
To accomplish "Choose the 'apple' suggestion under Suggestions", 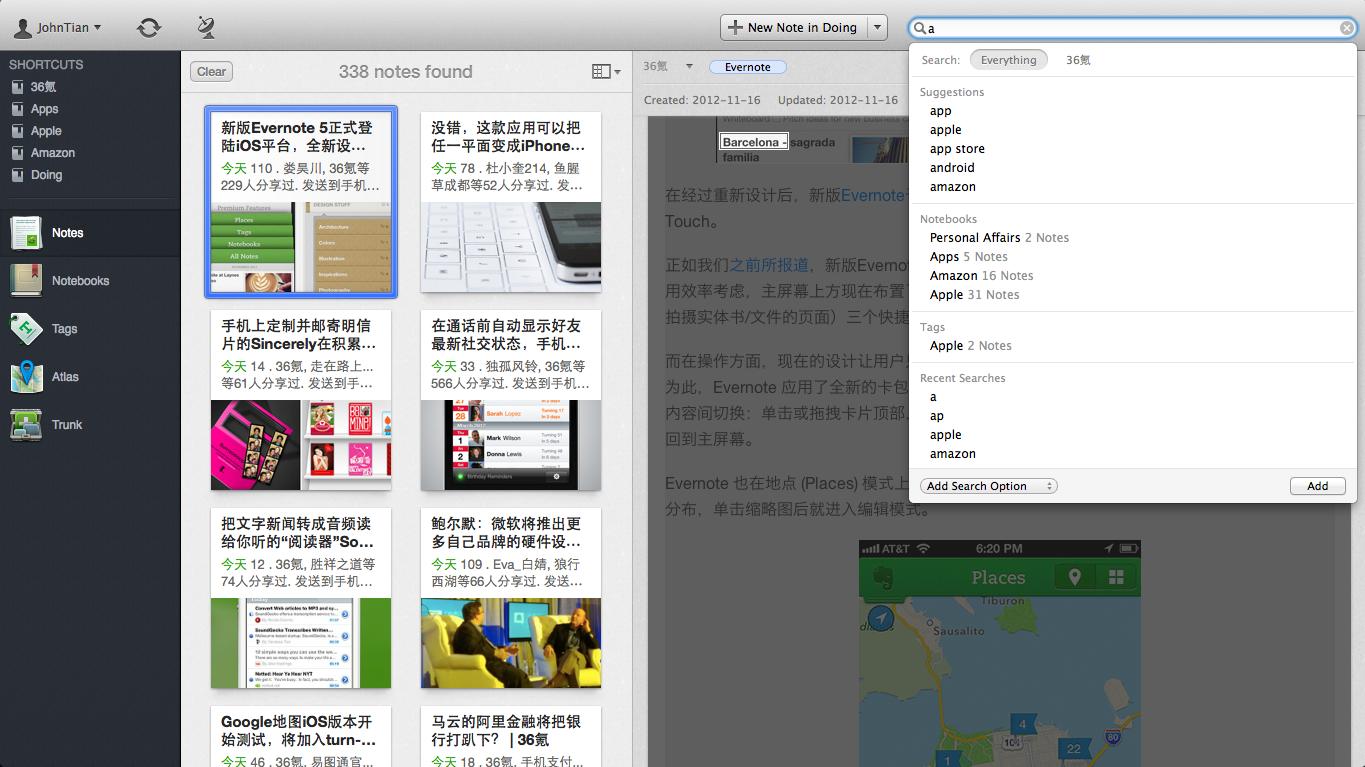I will click(x=945, y=130).
